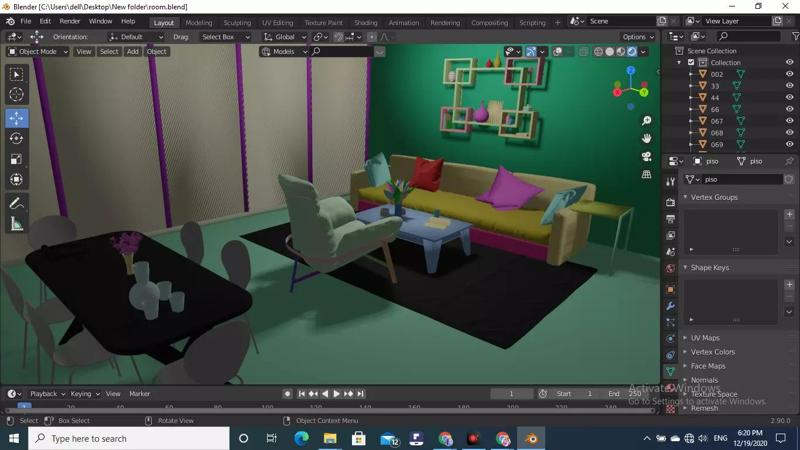Viewport: 800px width, 450px height.
Task: Open the World properties tab
Action: (x=670, y=268)
